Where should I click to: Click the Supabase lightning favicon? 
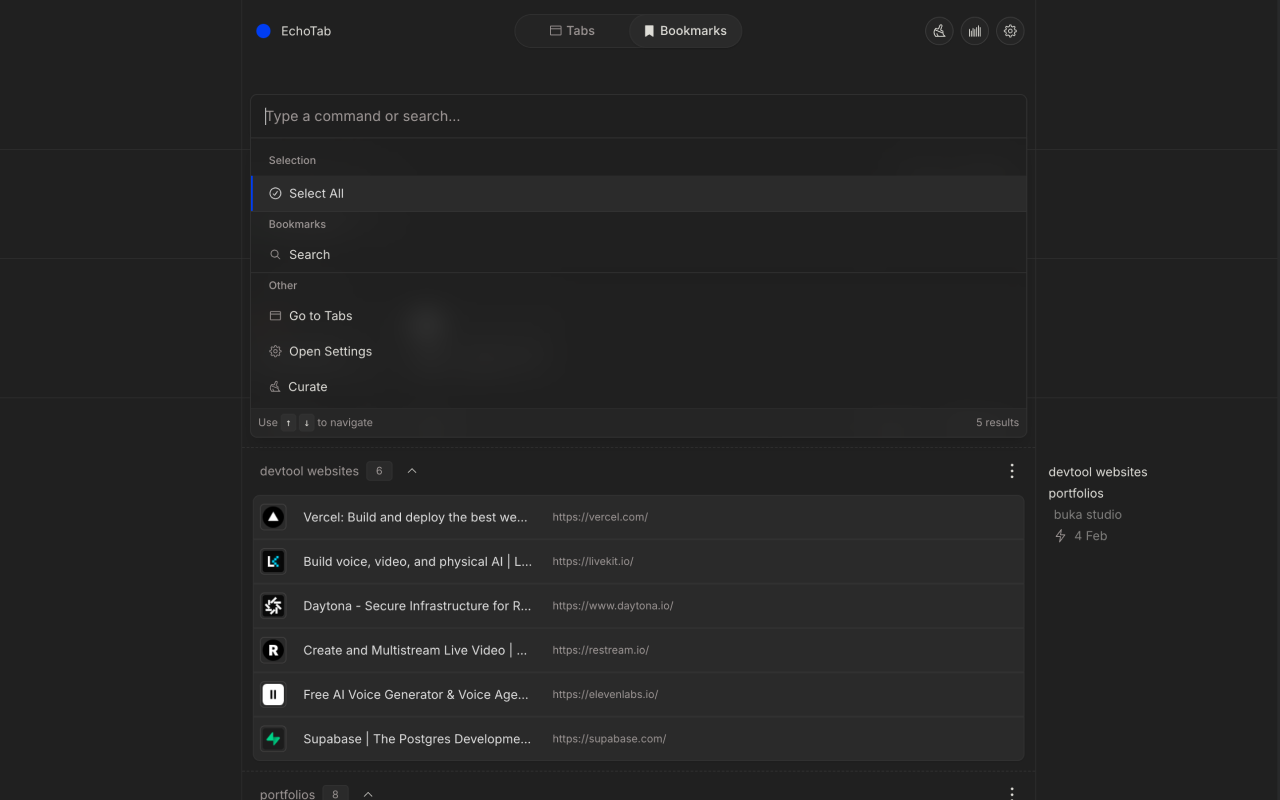[x=273, y=738]
